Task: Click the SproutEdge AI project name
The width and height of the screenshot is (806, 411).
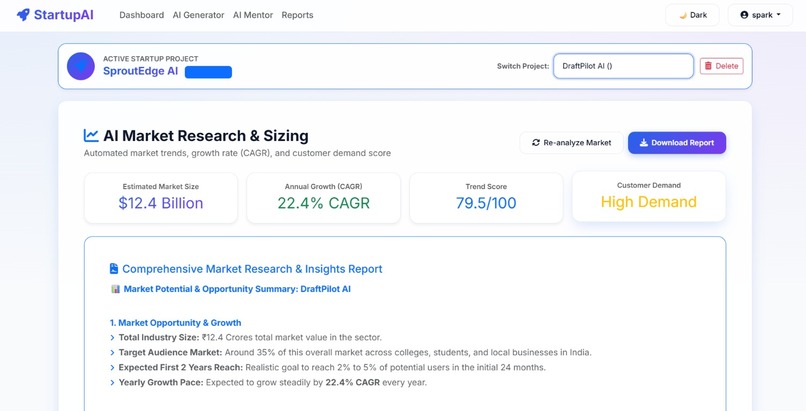Action: click(x=140, y=71)
